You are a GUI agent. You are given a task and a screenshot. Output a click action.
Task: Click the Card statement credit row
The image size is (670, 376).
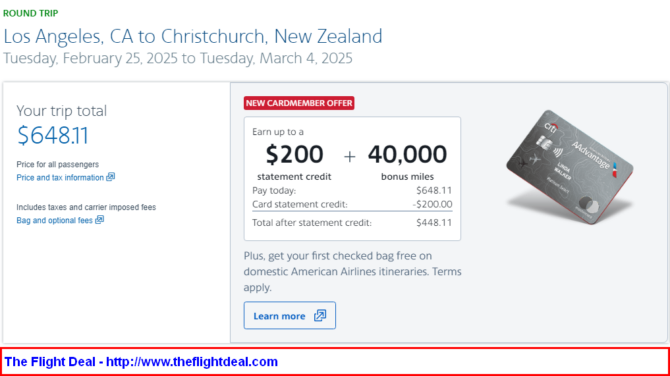pyautogui.click(x=352, y=204)
